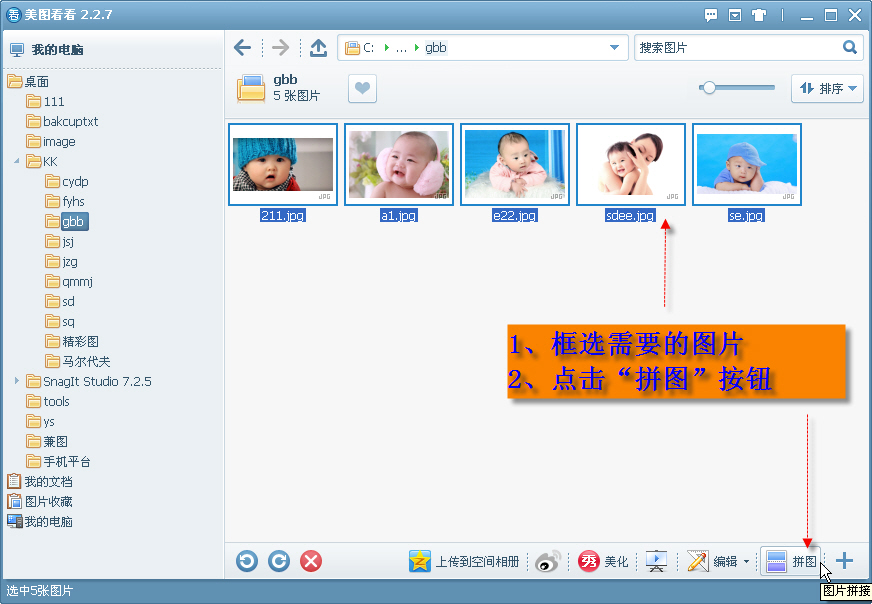
Task: Open the qmmj folder
Action: pyautogui.click(x=69, y=282)
